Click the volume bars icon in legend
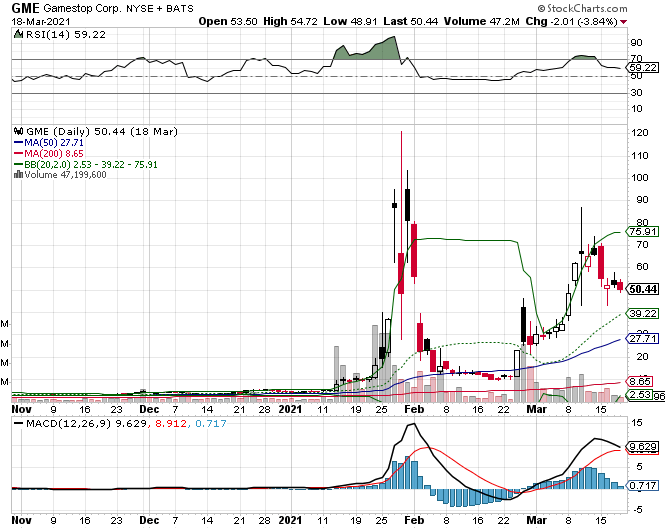This screenshot has height=529, width=672. (x=18, y=174)
